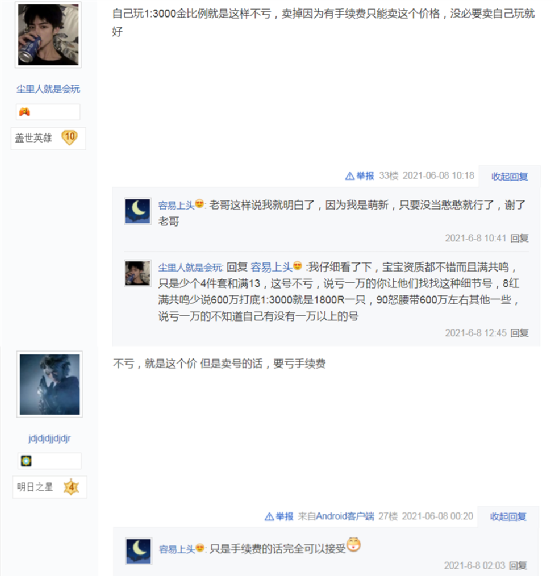553x576 pixels.
Task: Collapse replies with 收起回复 on floor 33
Action: (x=509, y=177)
